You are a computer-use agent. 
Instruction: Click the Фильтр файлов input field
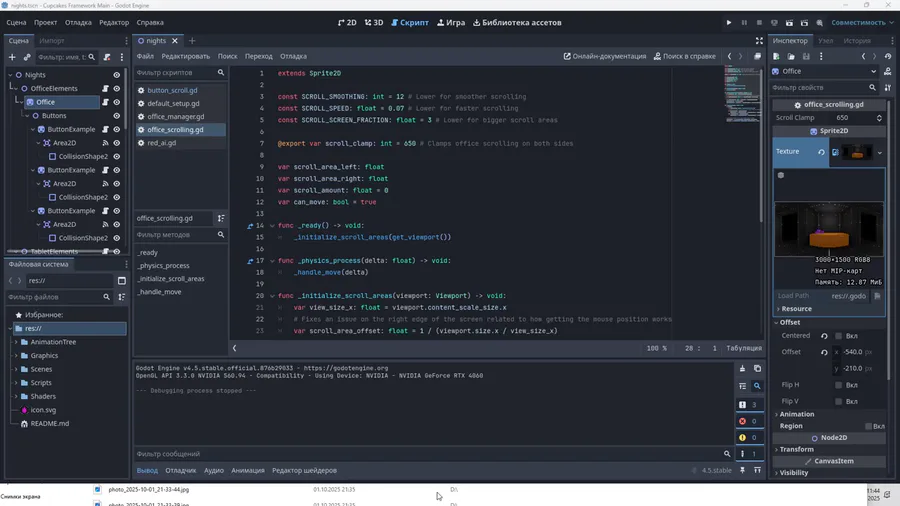[x=53, y=297]
